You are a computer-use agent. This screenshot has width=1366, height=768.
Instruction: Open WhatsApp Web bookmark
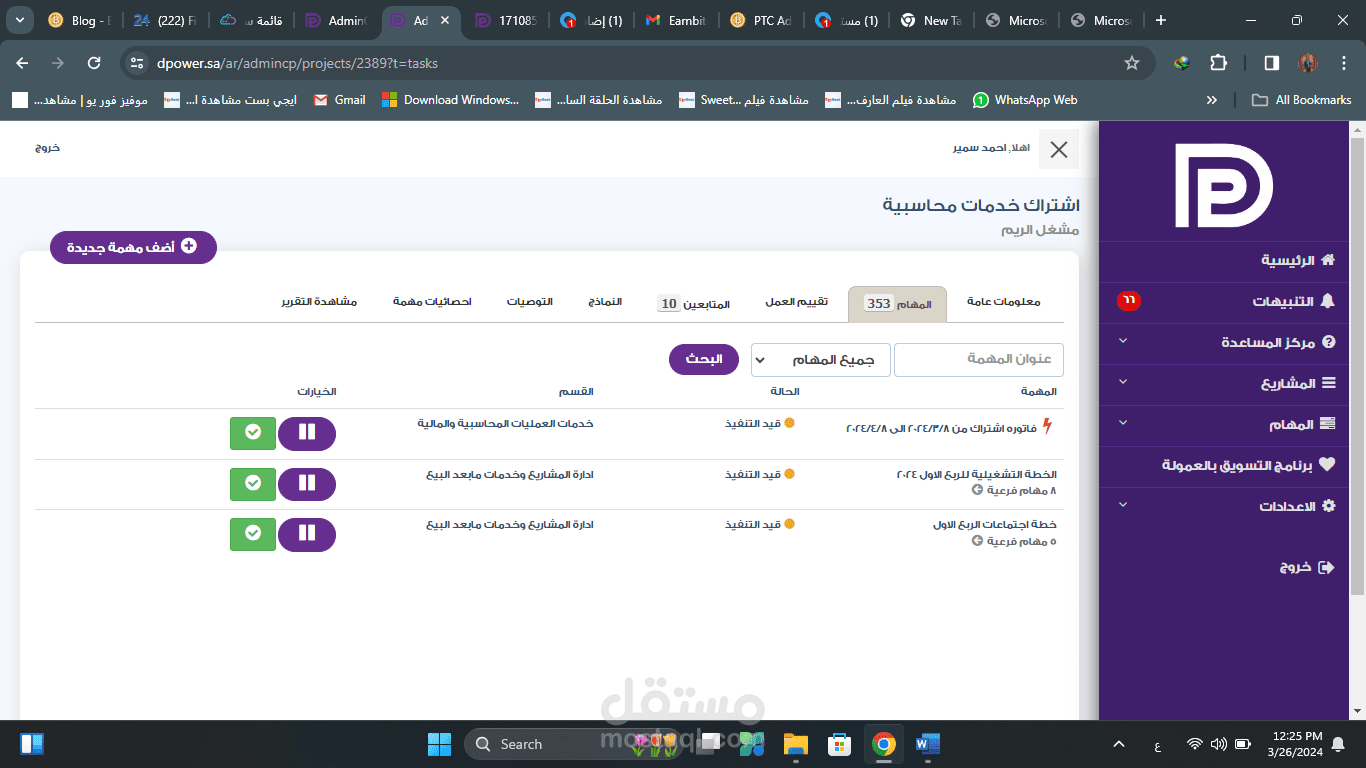pyautogui.click(x=1025, y=100)
